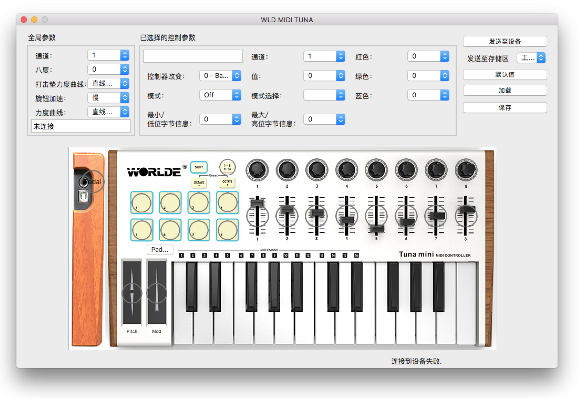
Task: Open the 八度 octave dropdown
Action: tap(108, 69)
